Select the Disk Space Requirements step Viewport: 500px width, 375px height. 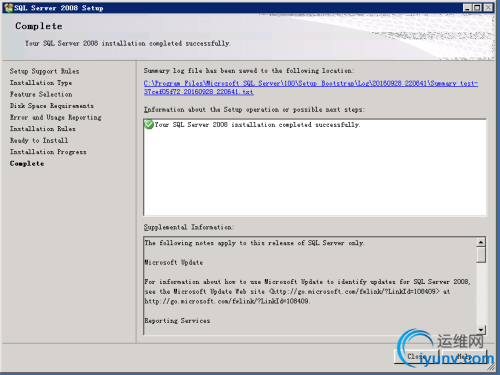(52, 106)
